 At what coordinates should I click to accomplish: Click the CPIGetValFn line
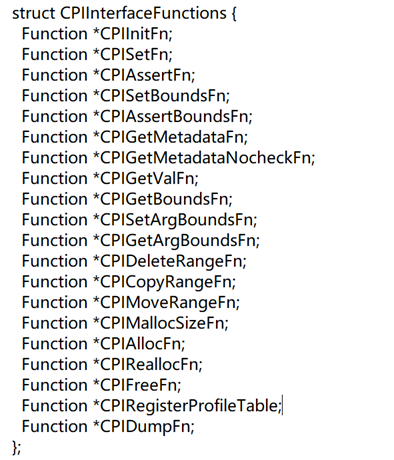110,179
